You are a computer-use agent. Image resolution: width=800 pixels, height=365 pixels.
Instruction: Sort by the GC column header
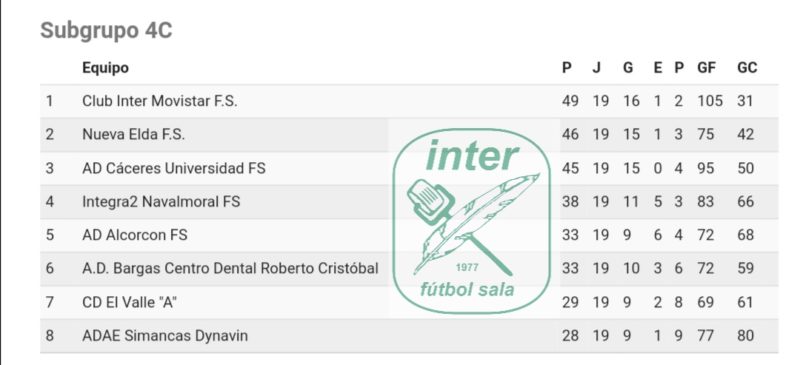click(x=747, y=67)
